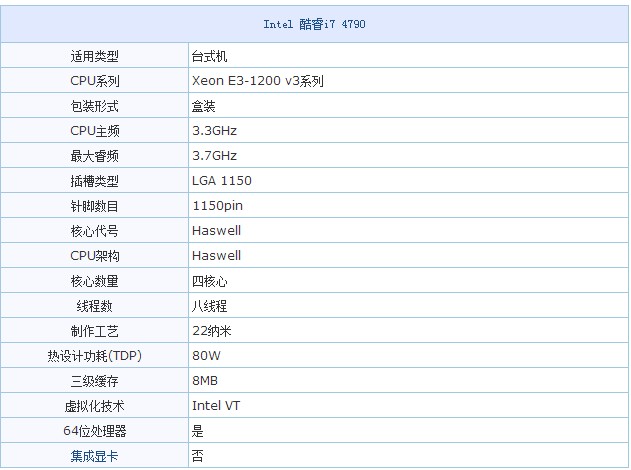This screenshot has height=470, width=631.
Task: Select the label 制作工艺
Action: click(x=94, y=331)
